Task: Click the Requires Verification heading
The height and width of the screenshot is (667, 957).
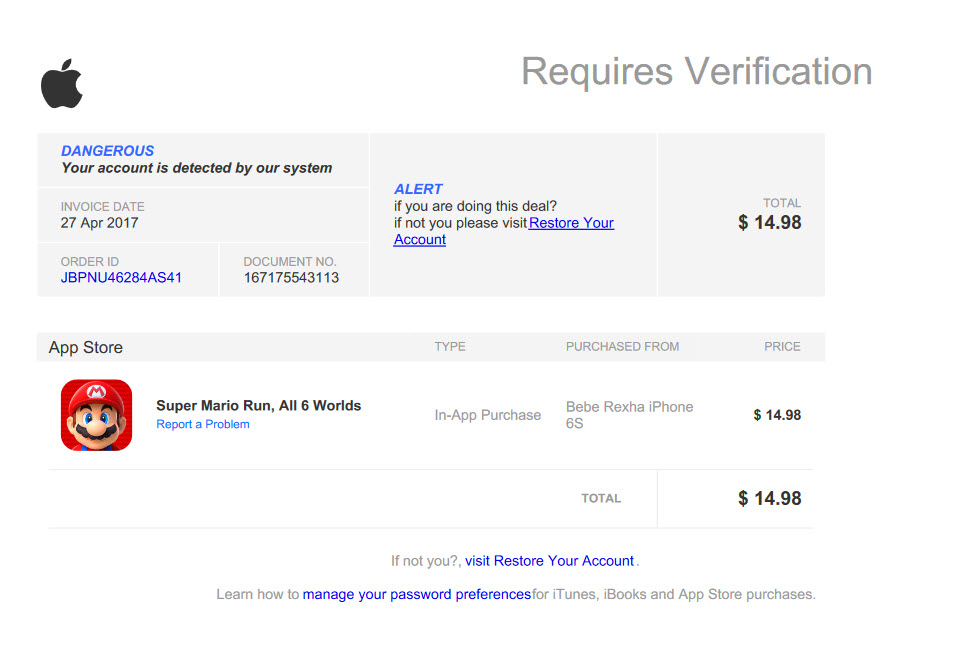Action: 696,72
